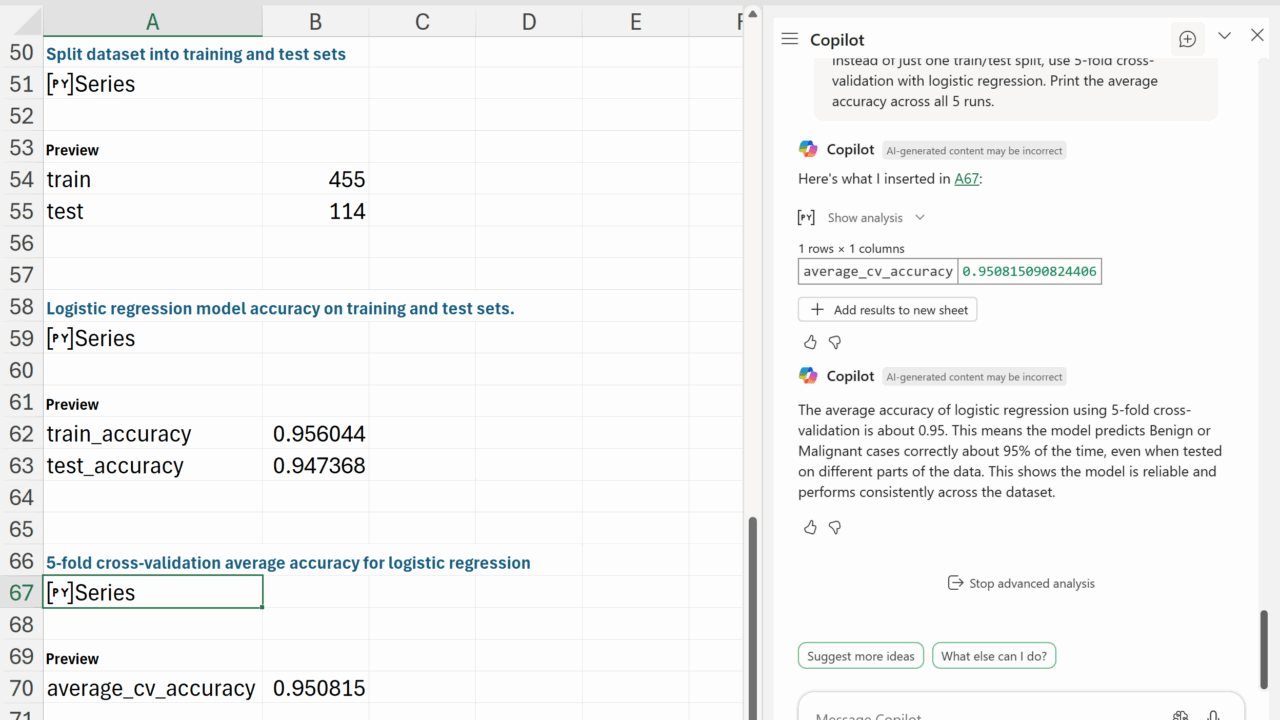Activate the microphone in message box
This screenshot has height=720, width=1280.
[x=1213, y=714]
